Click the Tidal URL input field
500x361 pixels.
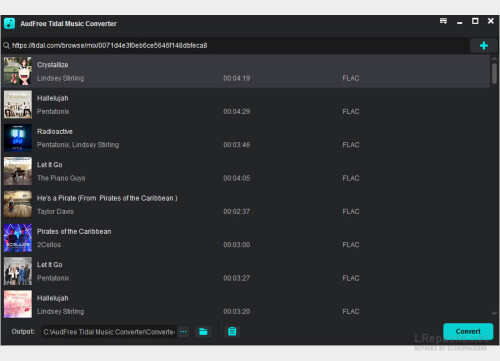pyautogui.click(x=235, y=45)
